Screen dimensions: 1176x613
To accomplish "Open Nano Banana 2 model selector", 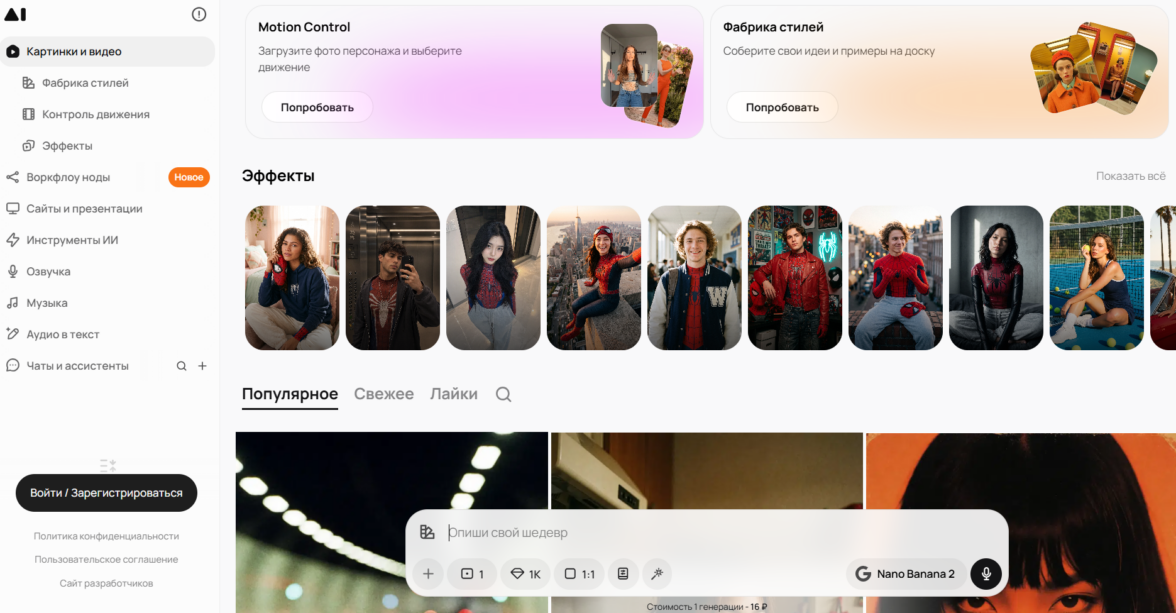I will [x=905, y=574].
